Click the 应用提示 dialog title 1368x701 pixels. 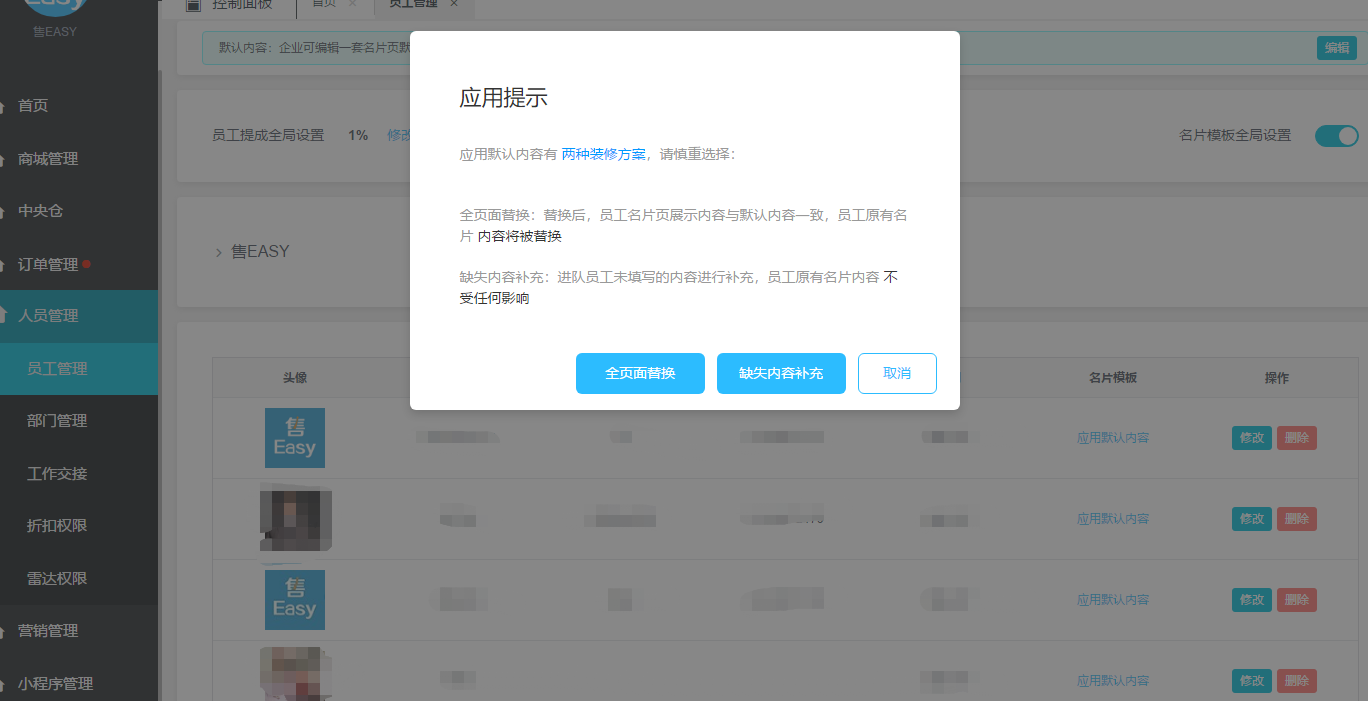pos(503,98)
